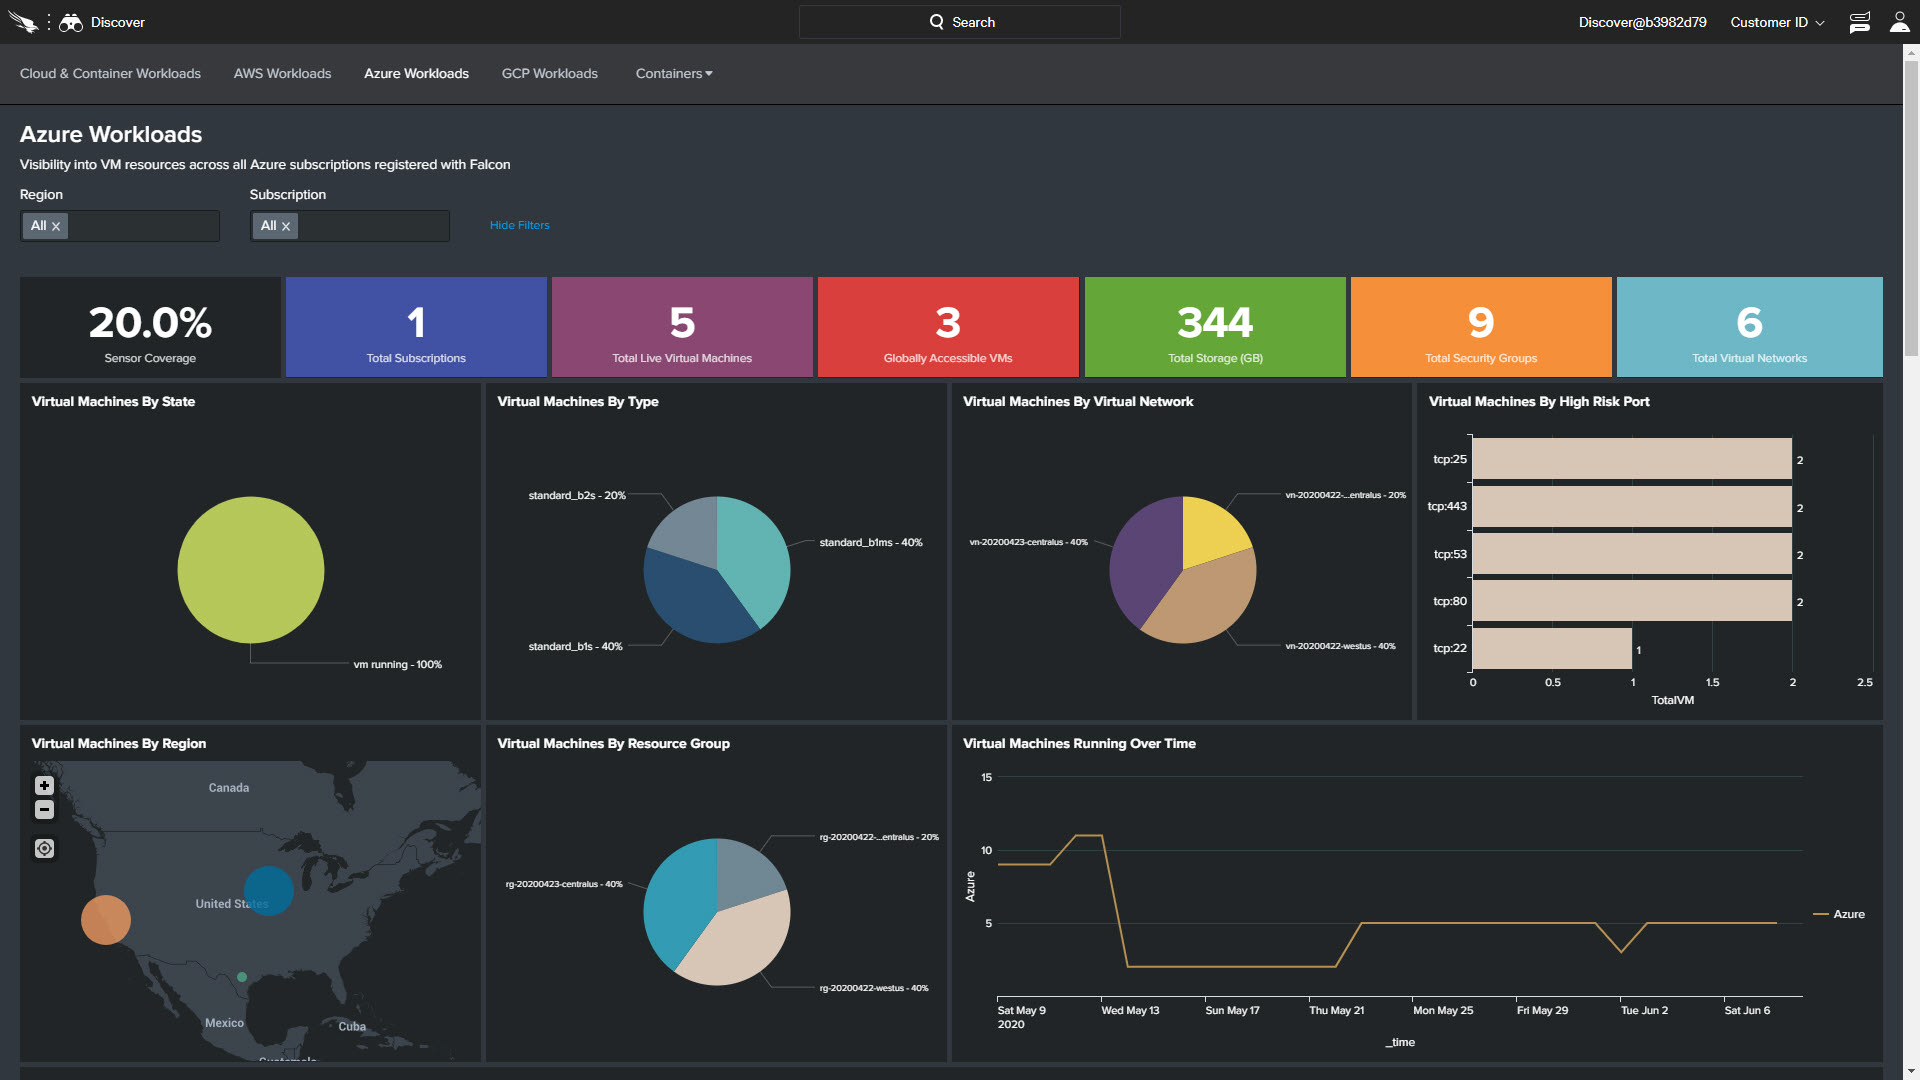Click the small green dot on map

tap(242, 977)
